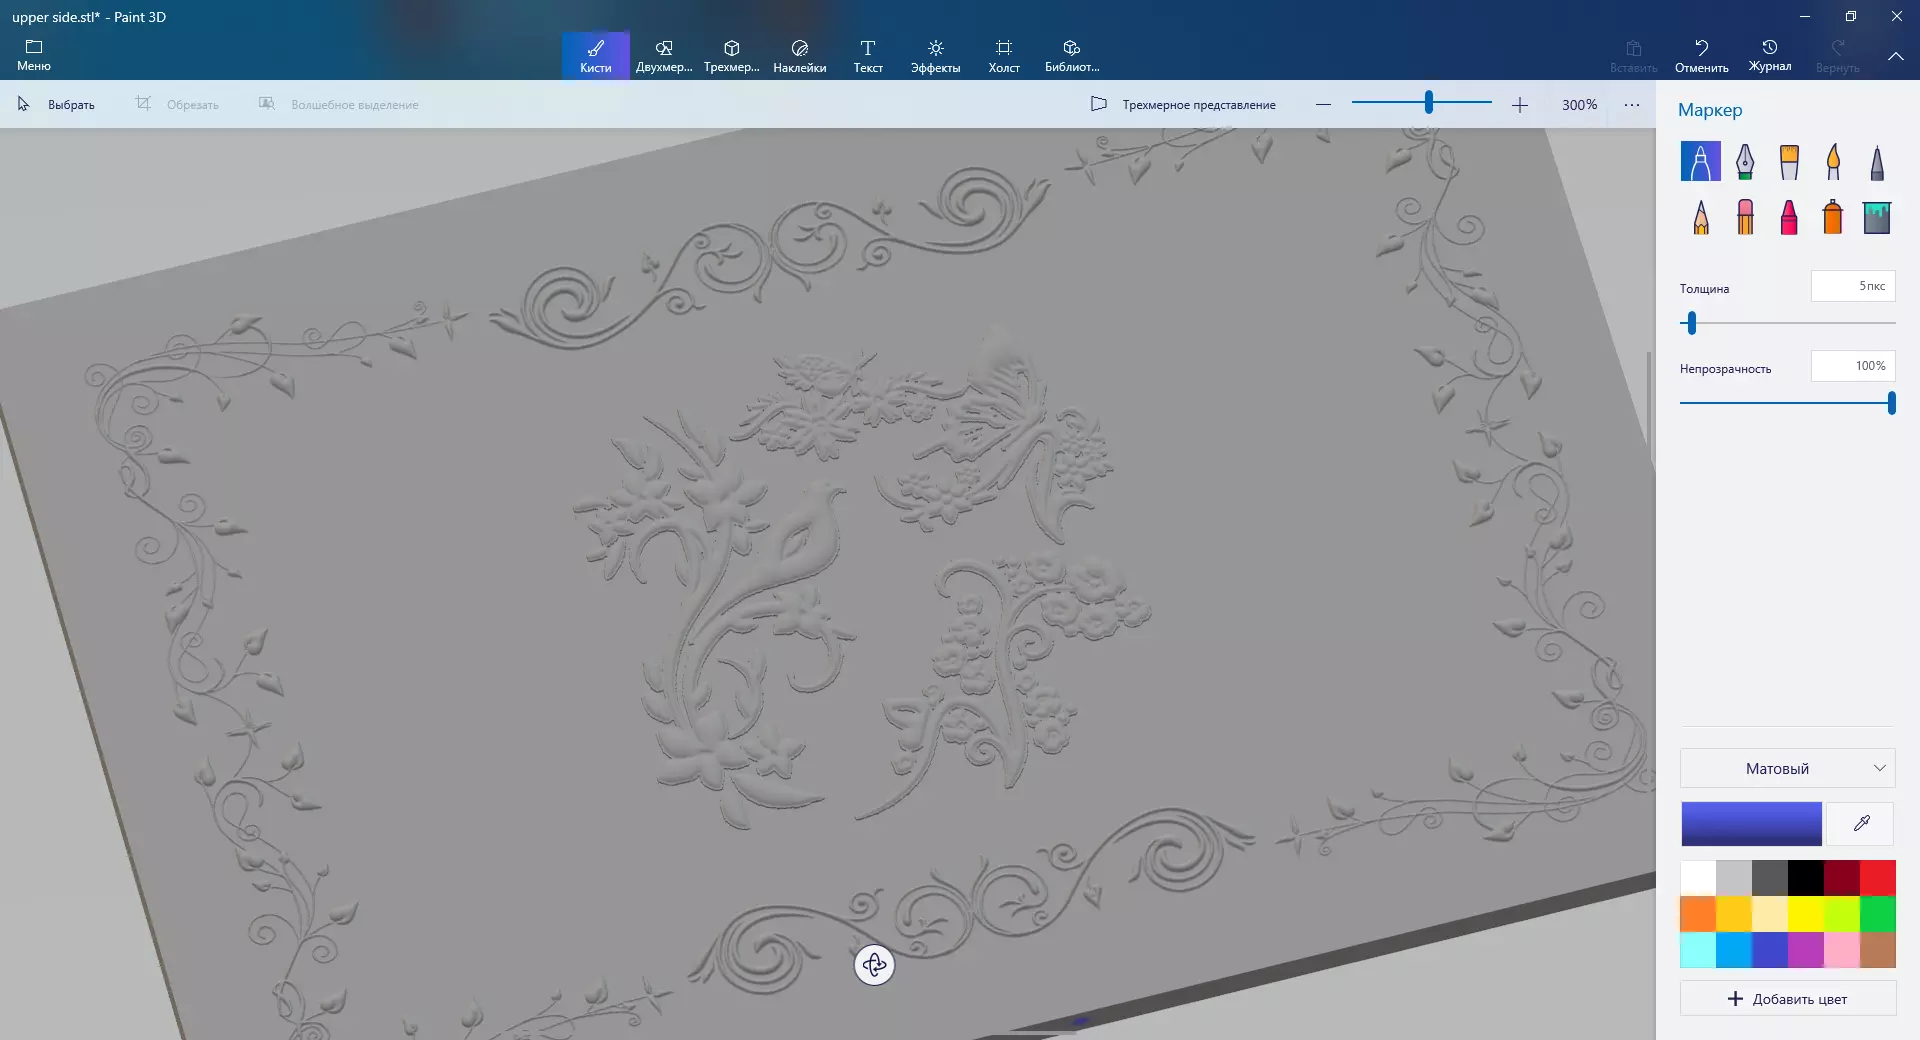Choose the light gray color swatch

1734,878
